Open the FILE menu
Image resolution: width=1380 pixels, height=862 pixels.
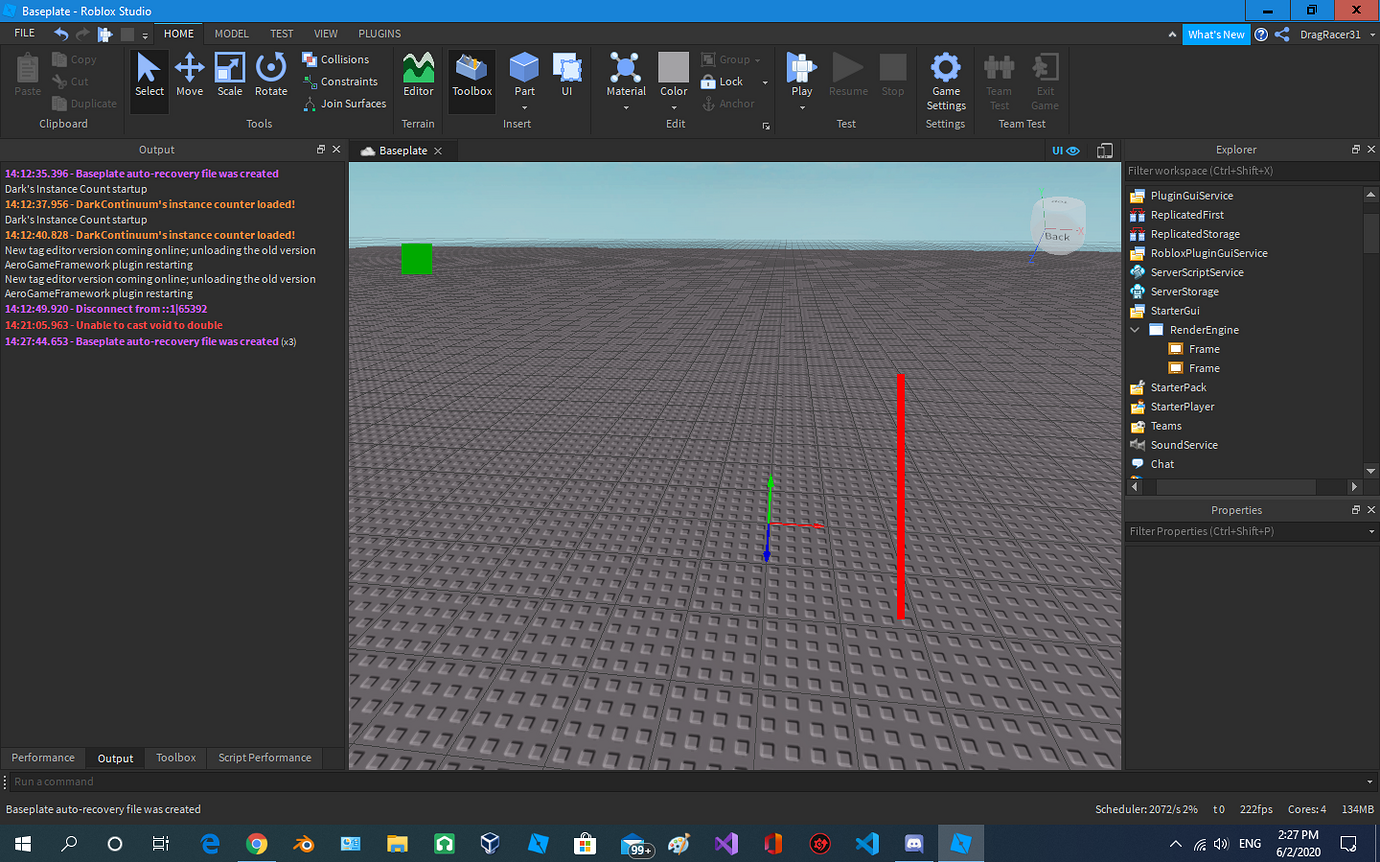[x=24, y=33]
